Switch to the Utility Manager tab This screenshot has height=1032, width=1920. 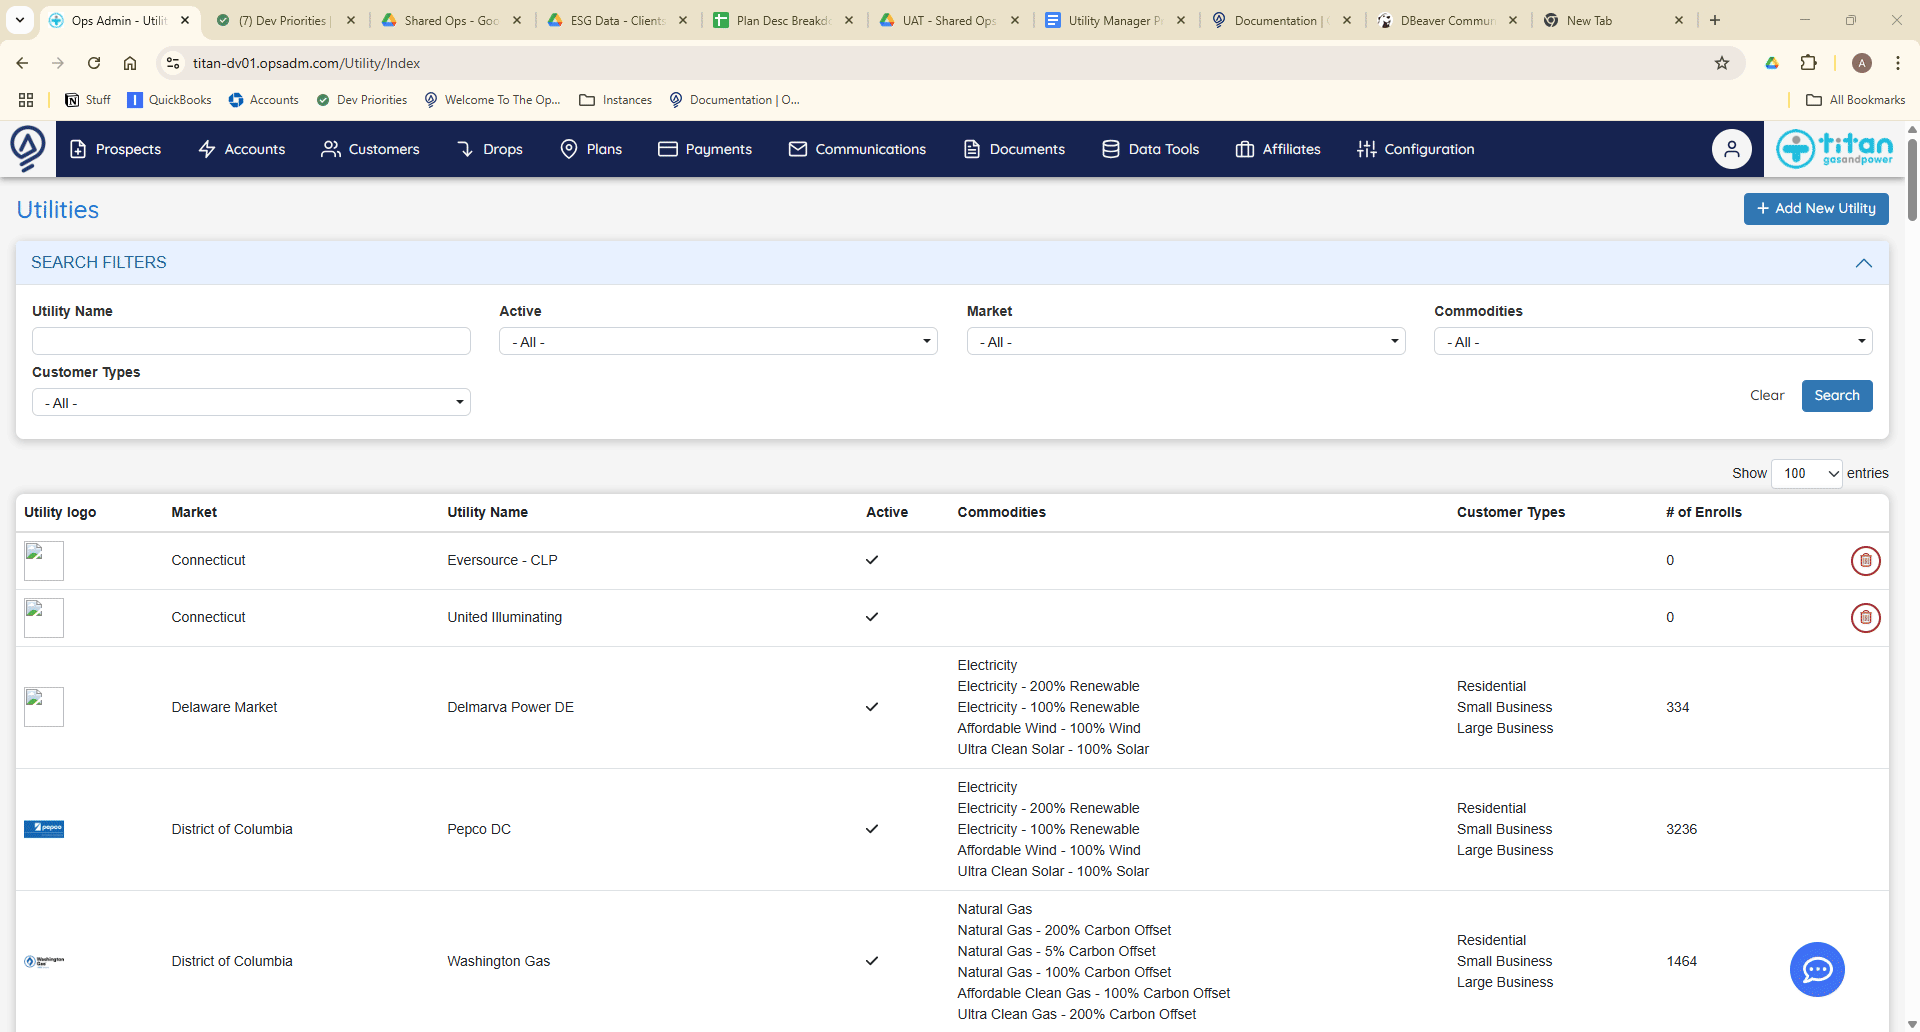(x=1114, y=20)
